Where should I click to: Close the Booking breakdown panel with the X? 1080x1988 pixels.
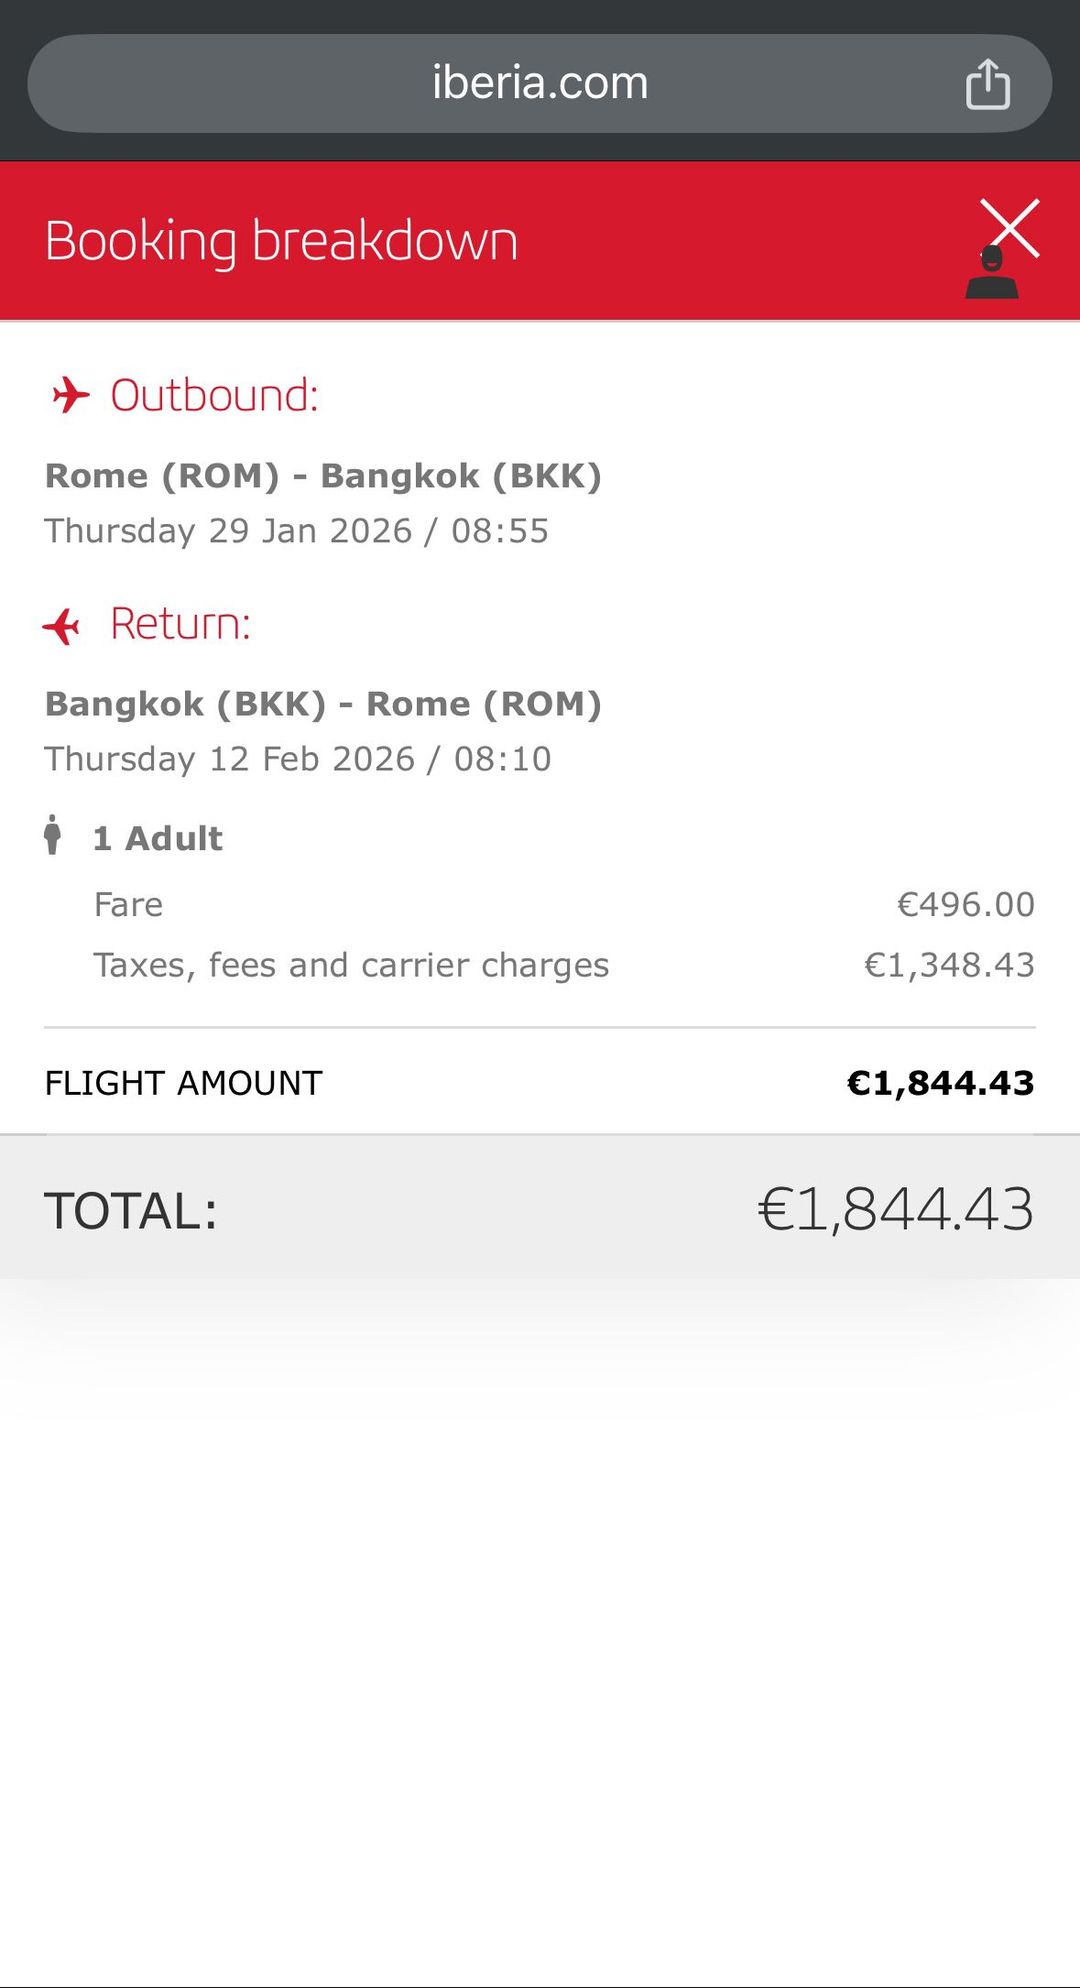[x=1010, y=226]
